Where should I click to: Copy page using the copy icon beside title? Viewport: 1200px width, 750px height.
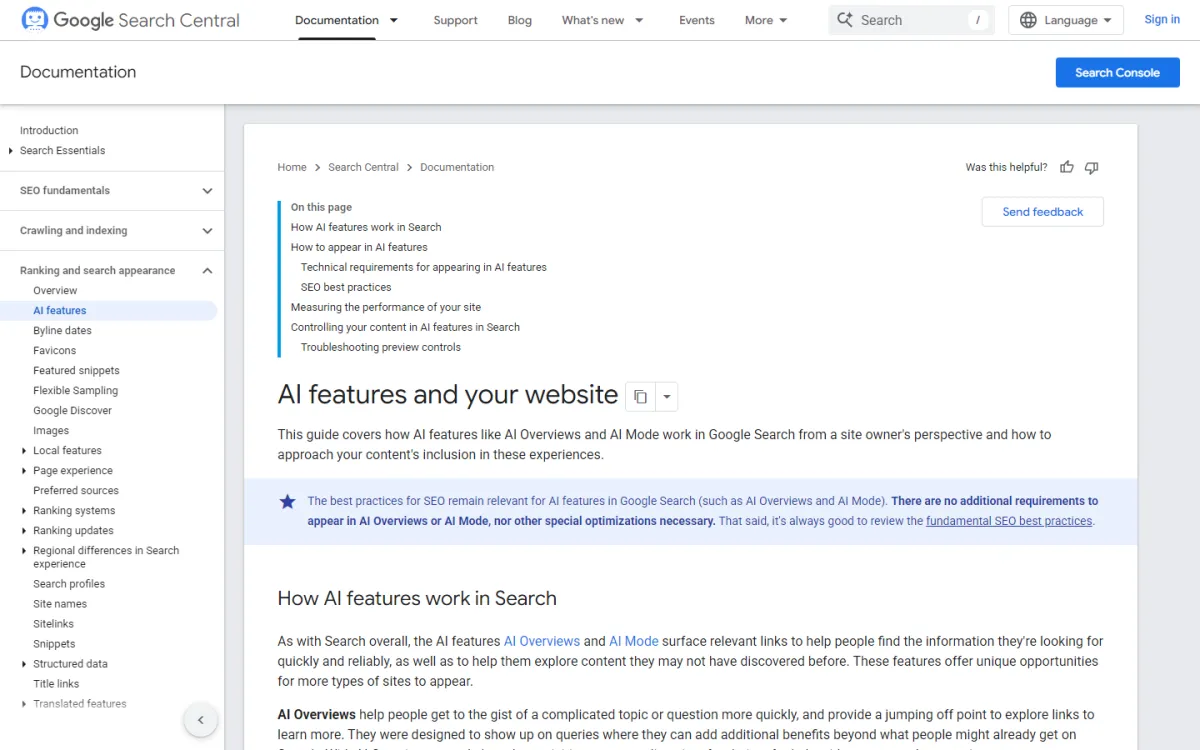[640, 397]
